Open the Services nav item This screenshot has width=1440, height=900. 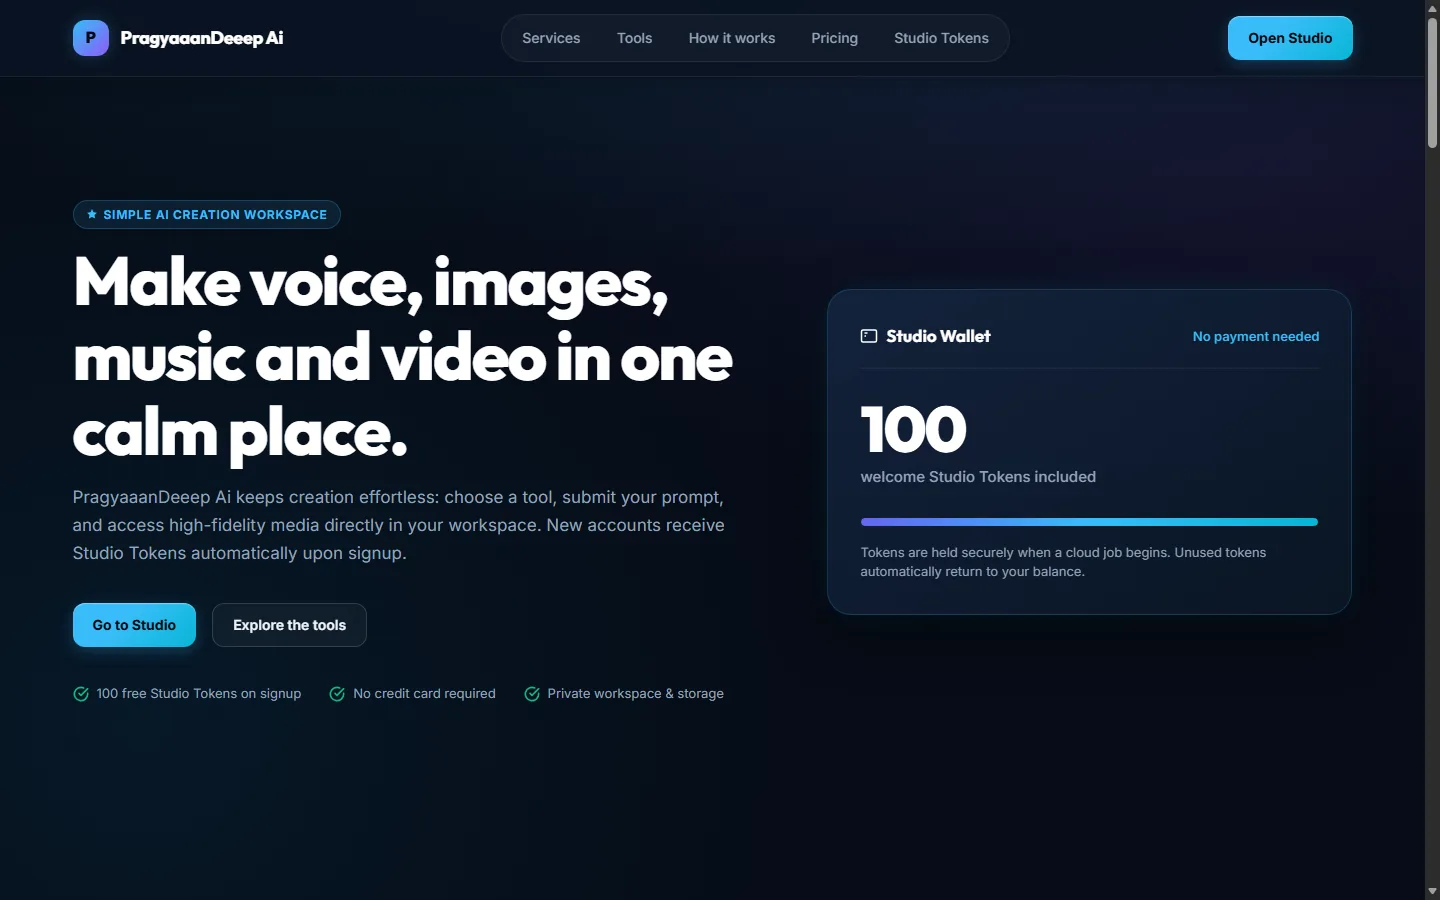click(x=551, y=38)
